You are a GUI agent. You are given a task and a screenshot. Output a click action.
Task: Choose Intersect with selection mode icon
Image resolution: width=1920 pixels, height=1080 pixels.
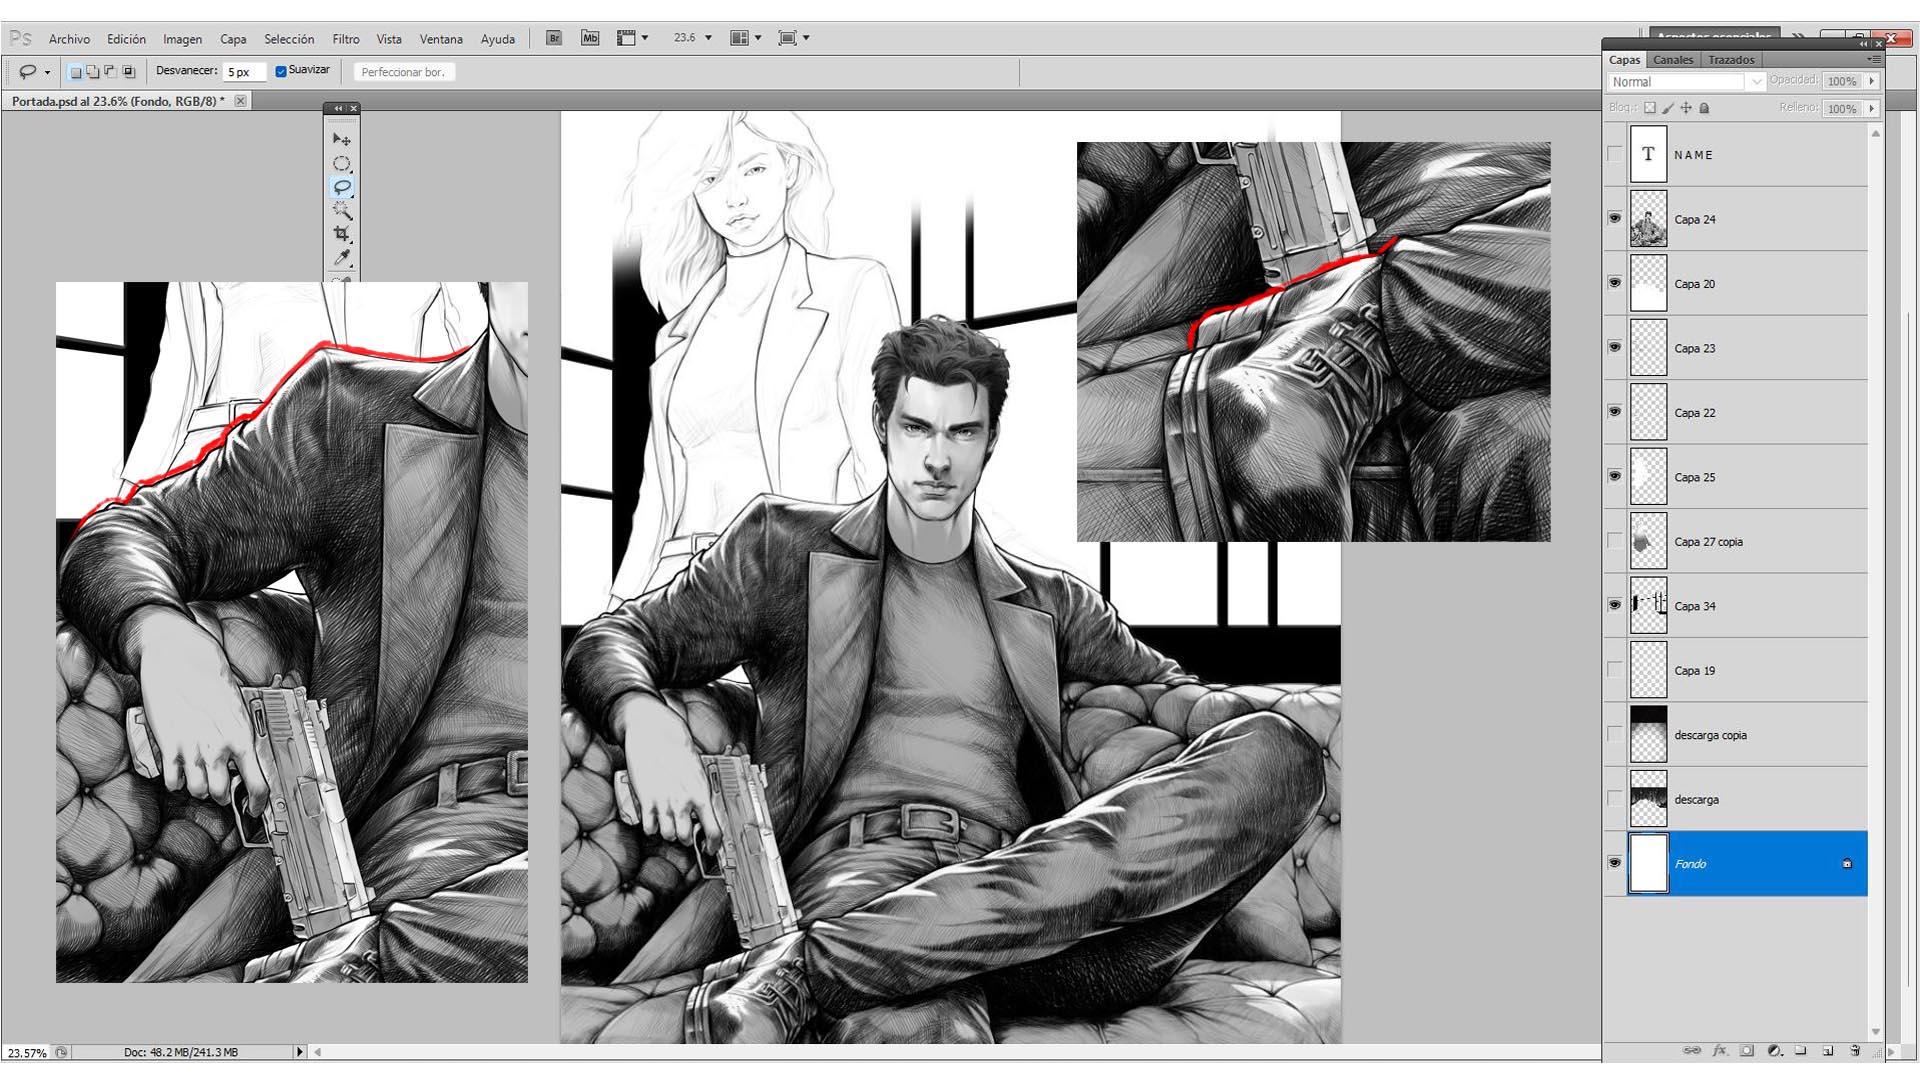click(128, 72)
